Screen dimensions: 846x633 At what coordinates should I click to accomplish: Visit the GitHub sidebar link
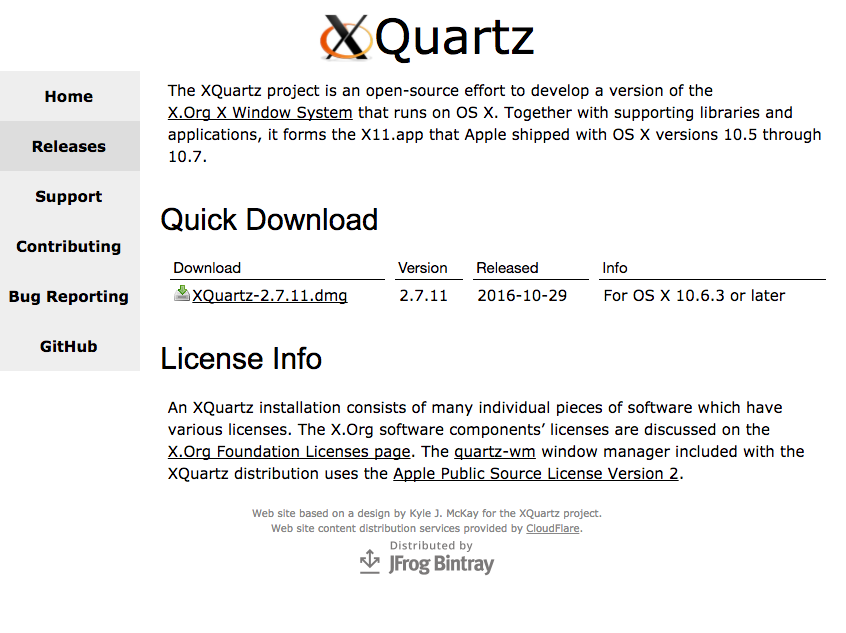pos(69,347)
